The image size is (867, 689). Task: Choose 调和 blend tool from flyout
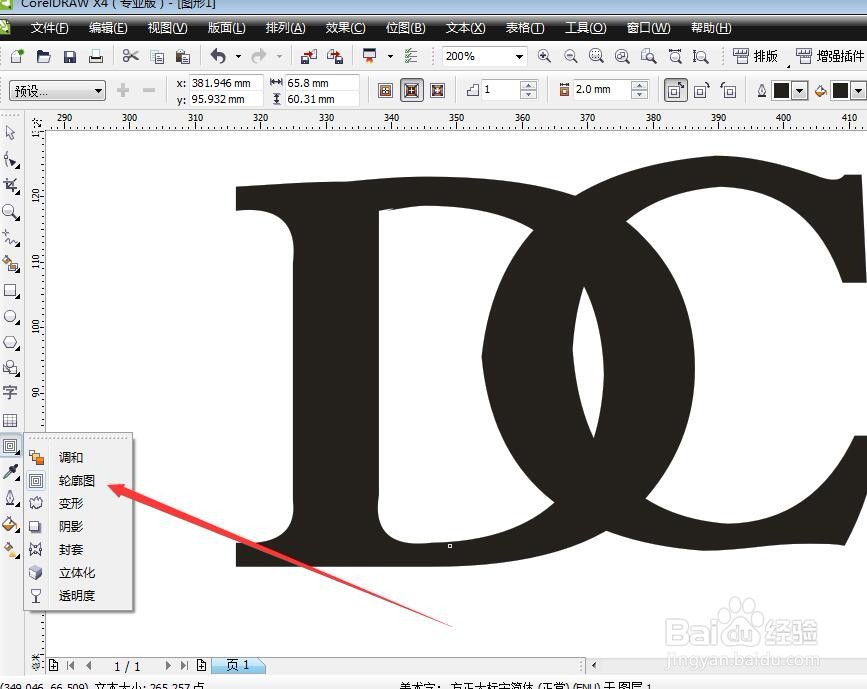tap(78, 457)
